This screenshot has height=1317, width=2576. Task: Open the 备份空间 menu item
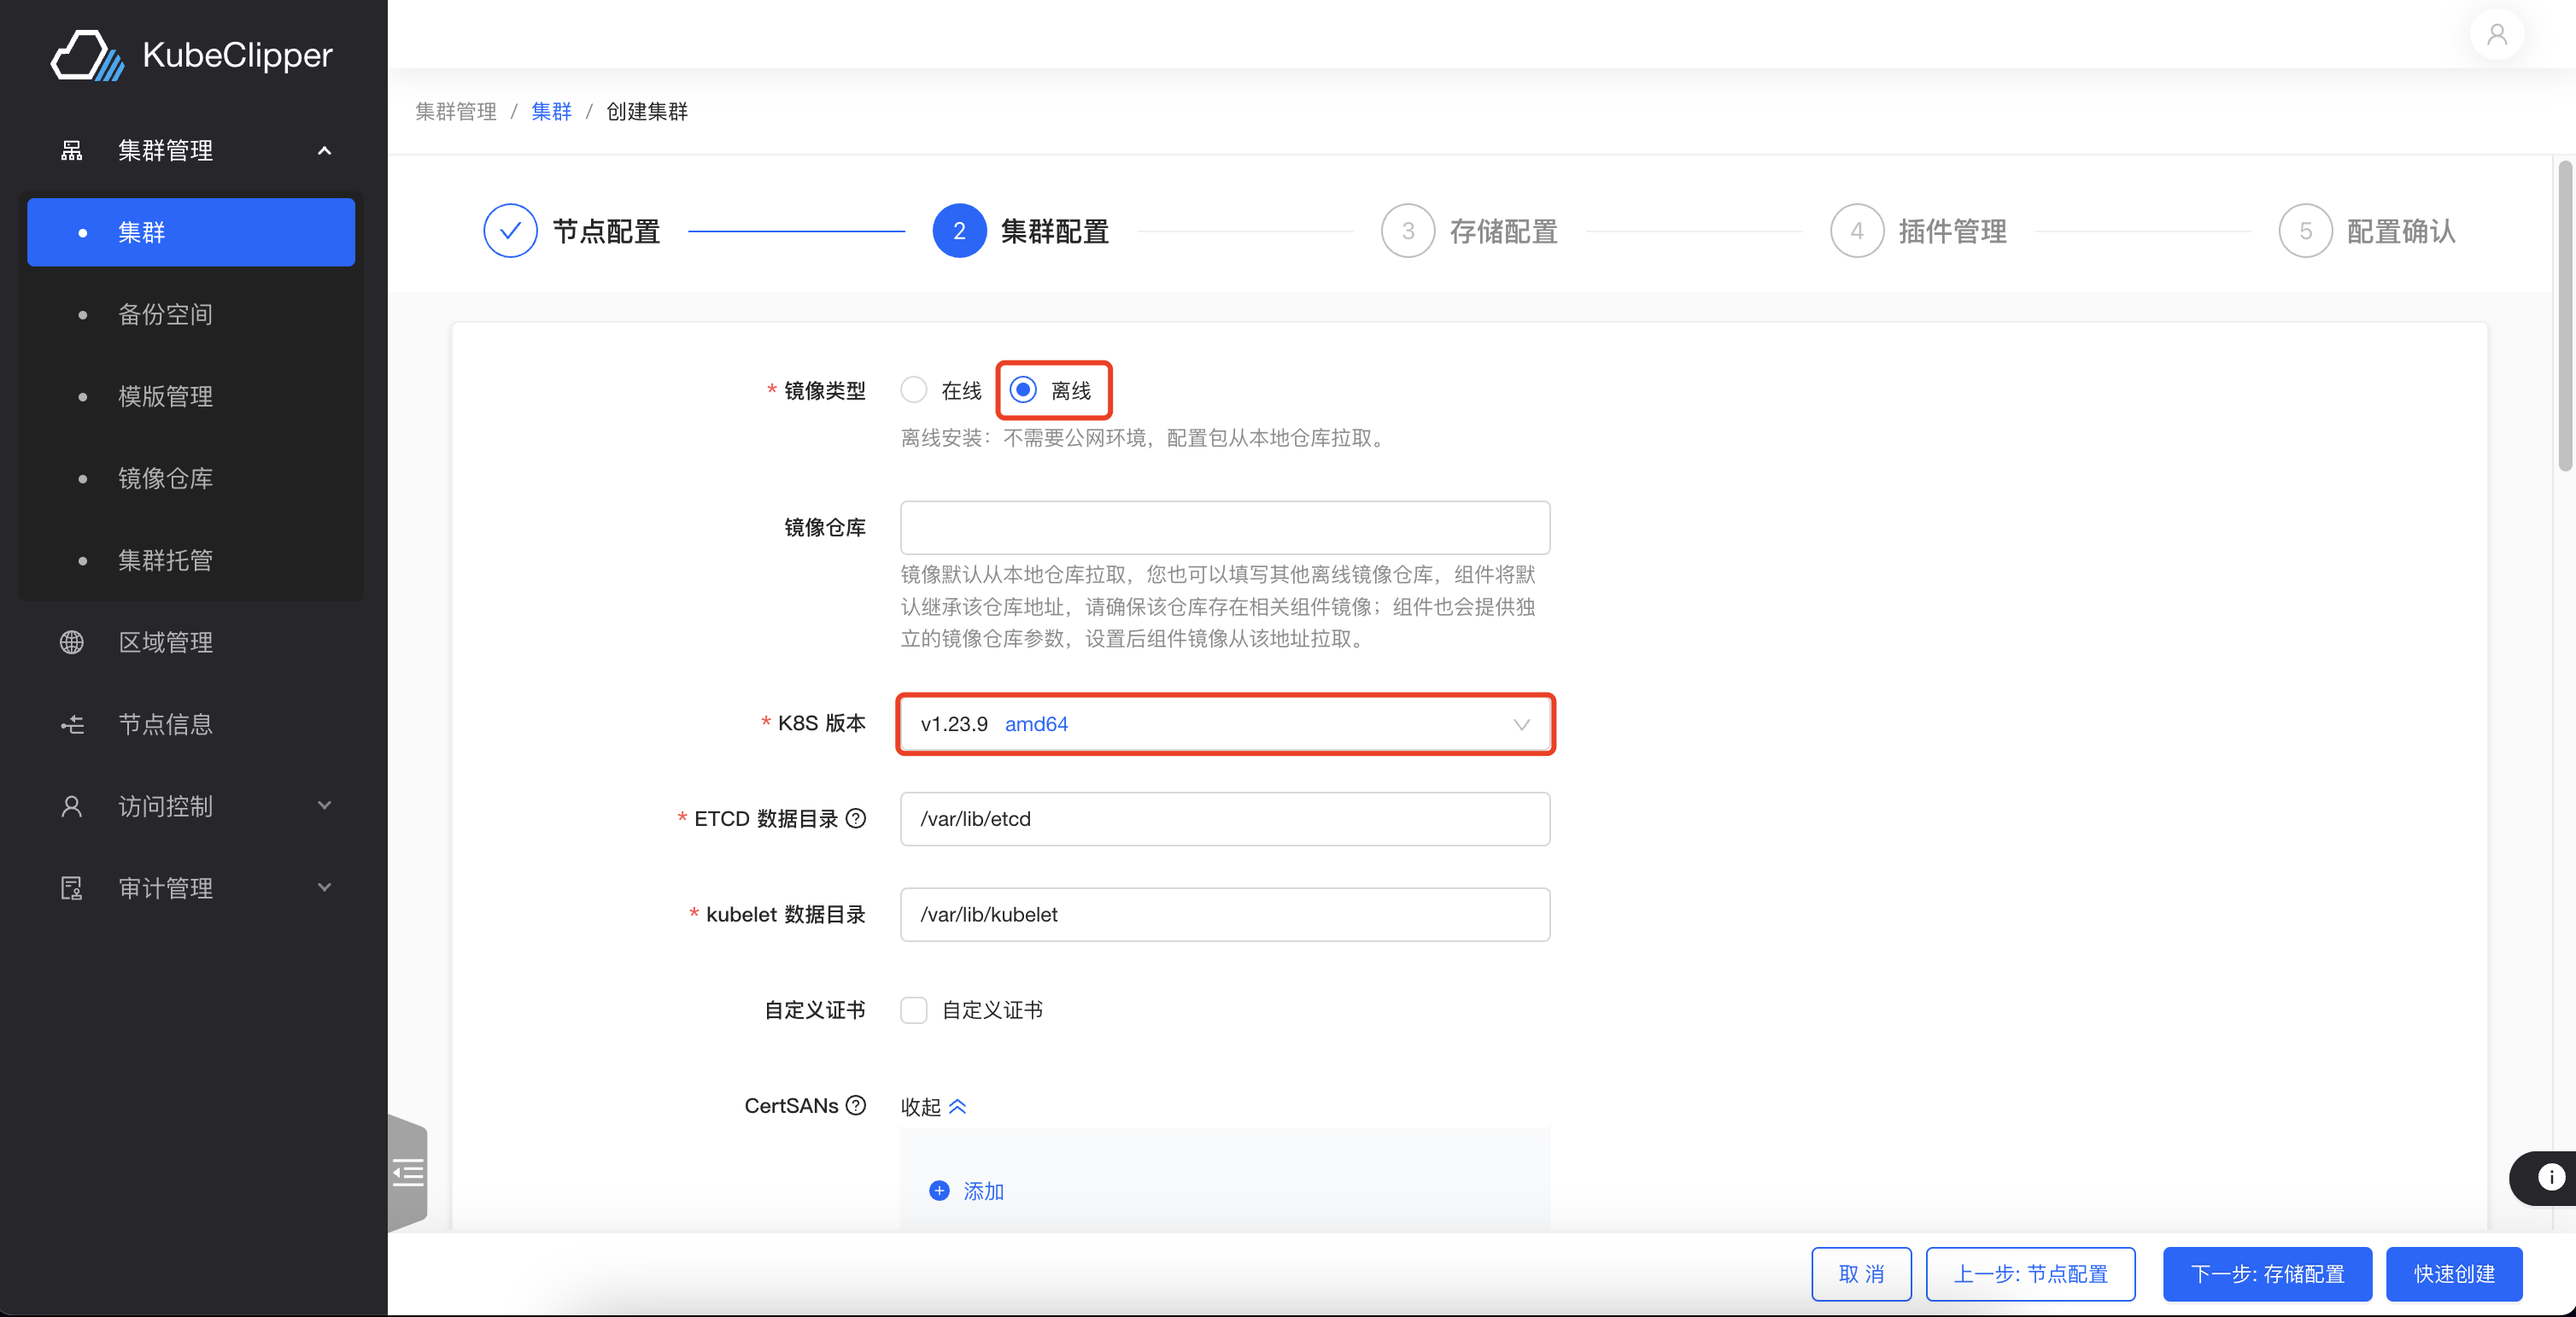point(191,314)
